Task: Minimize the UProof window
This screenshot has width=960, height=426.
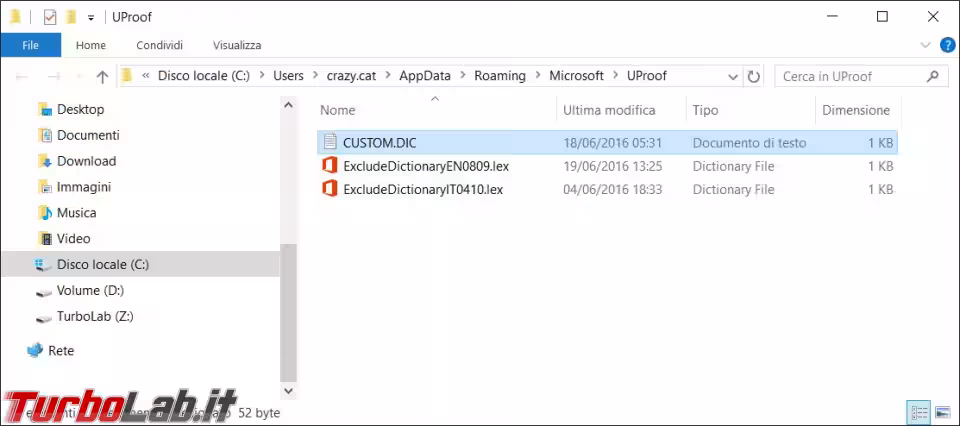Action: pyautogui.click(x=831, y=17)
